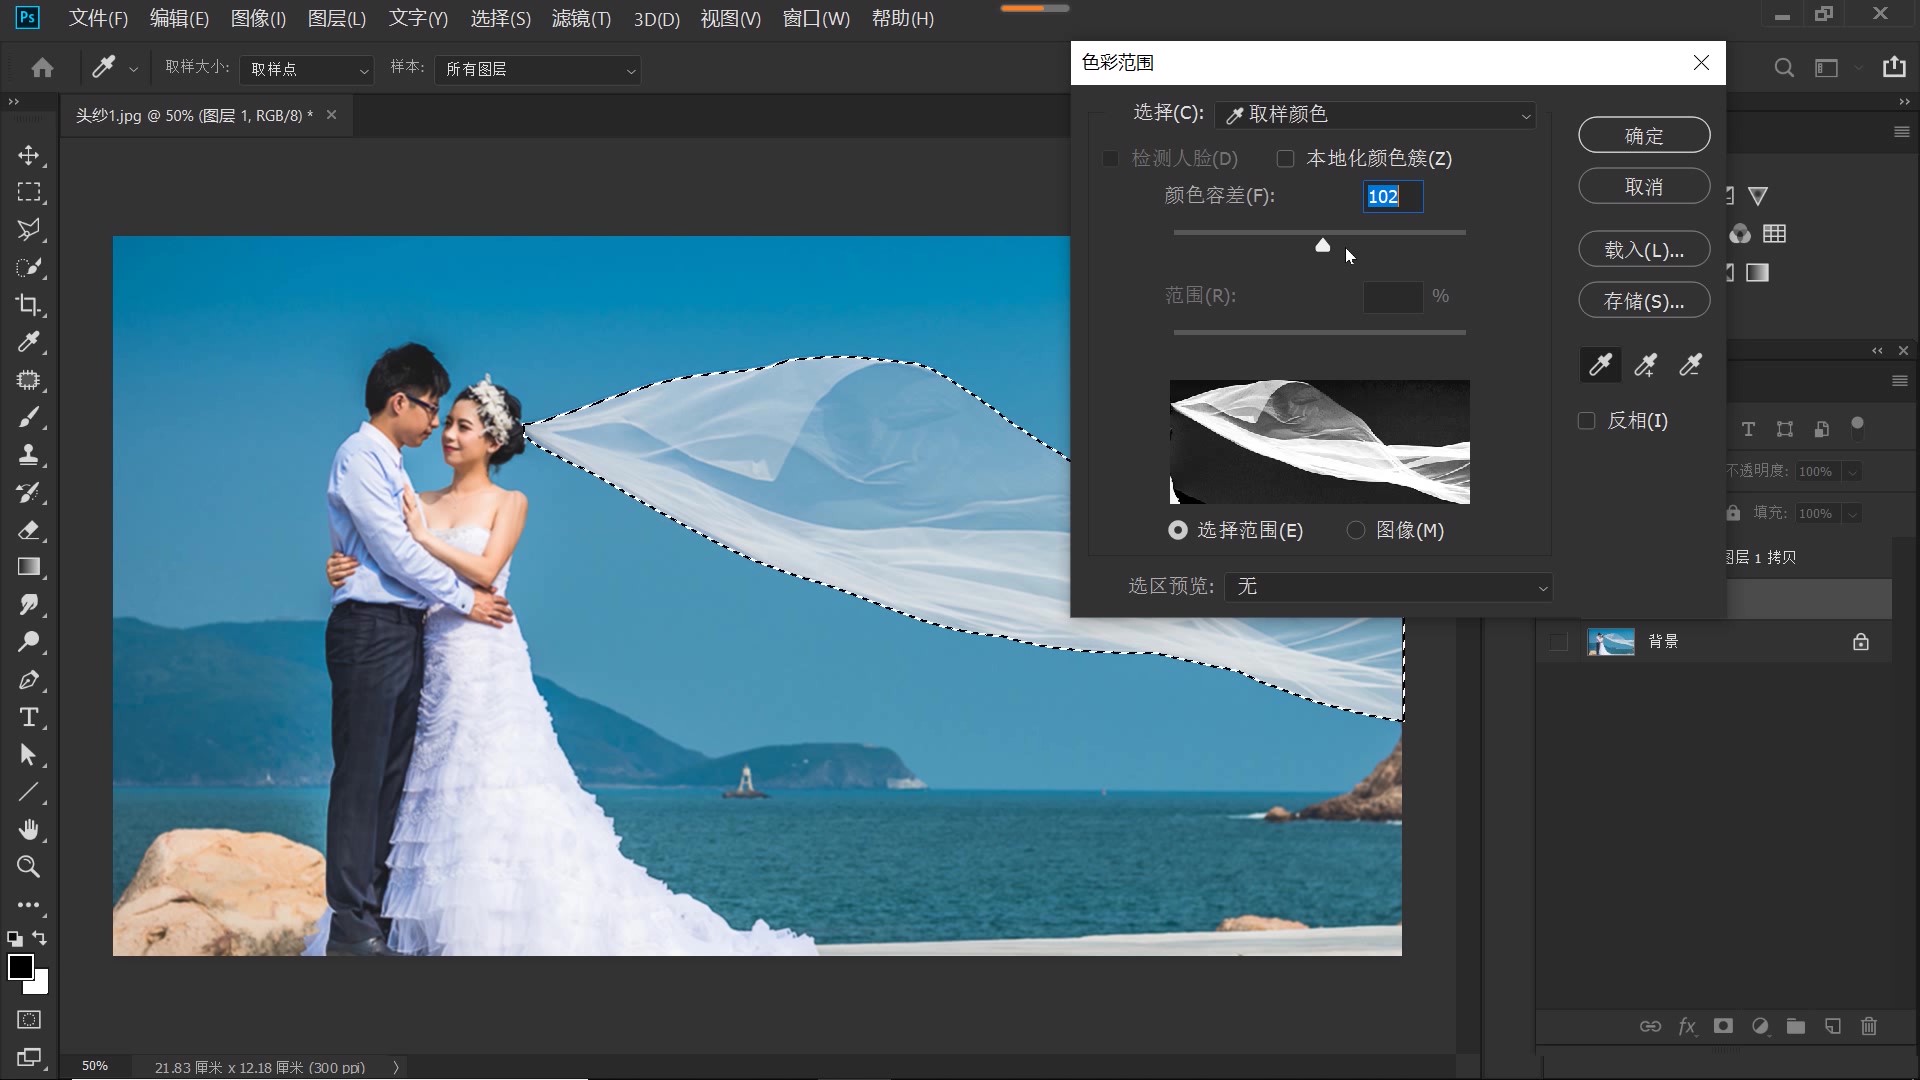
Task: Select the Brush tool
Action: [29, 417]
